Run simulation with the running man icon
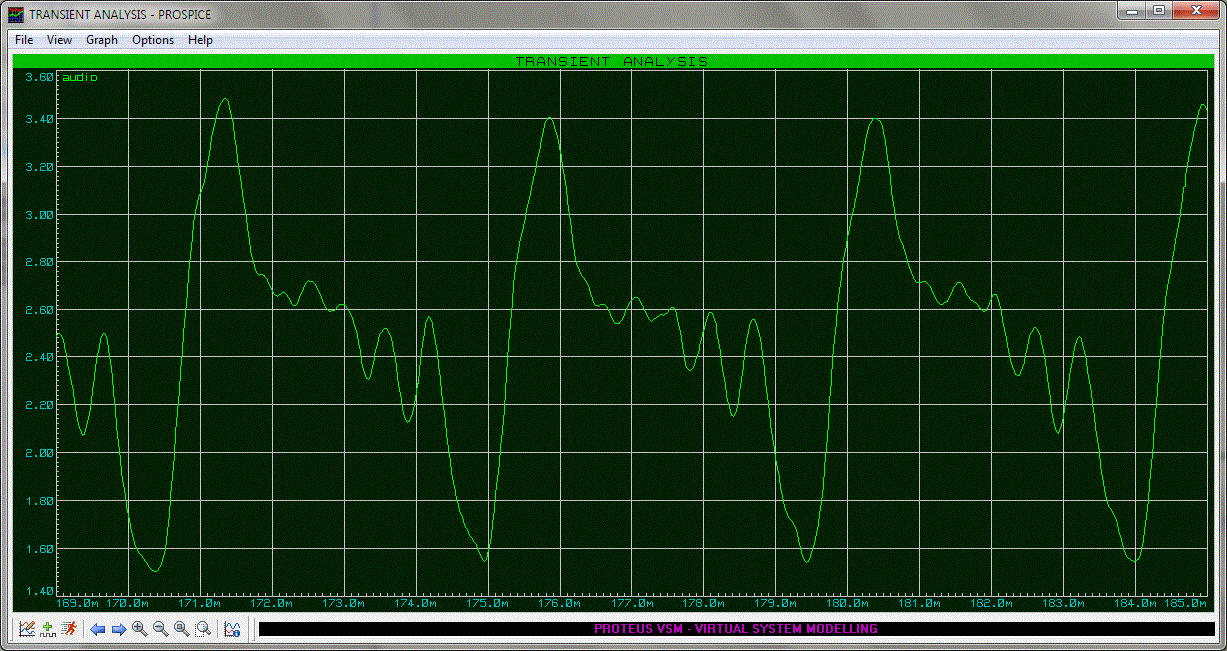 [69, 629]
